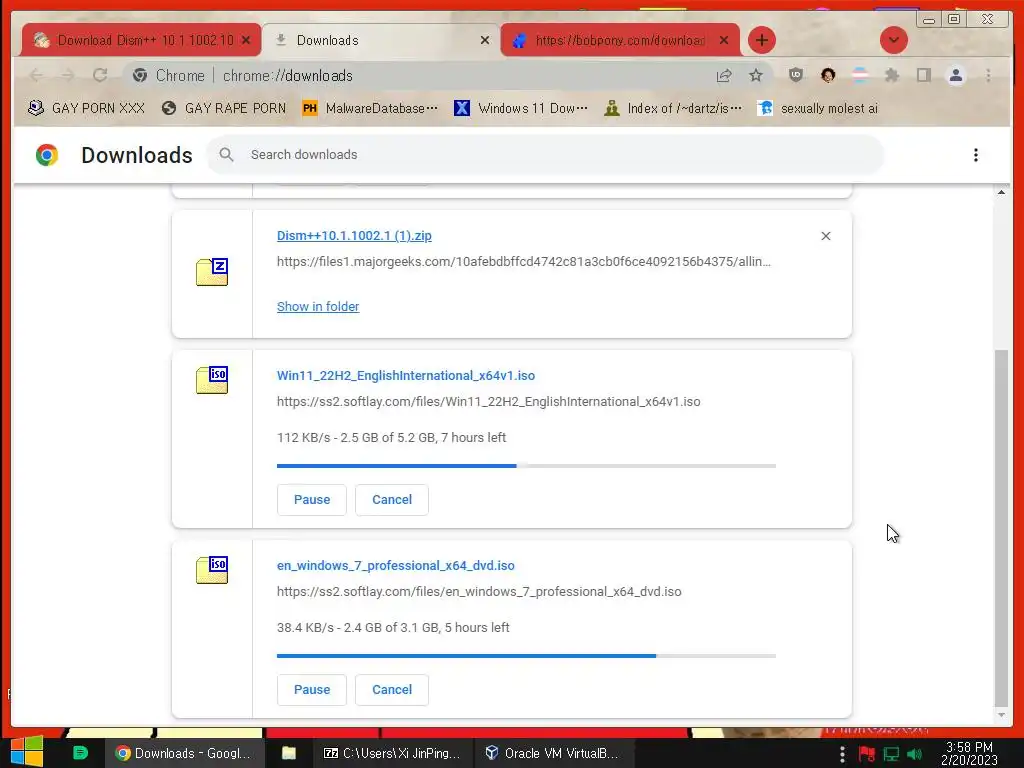Close the Downloads tab
Viewport: 1024px width, 768px height.
tap(485, 40)
